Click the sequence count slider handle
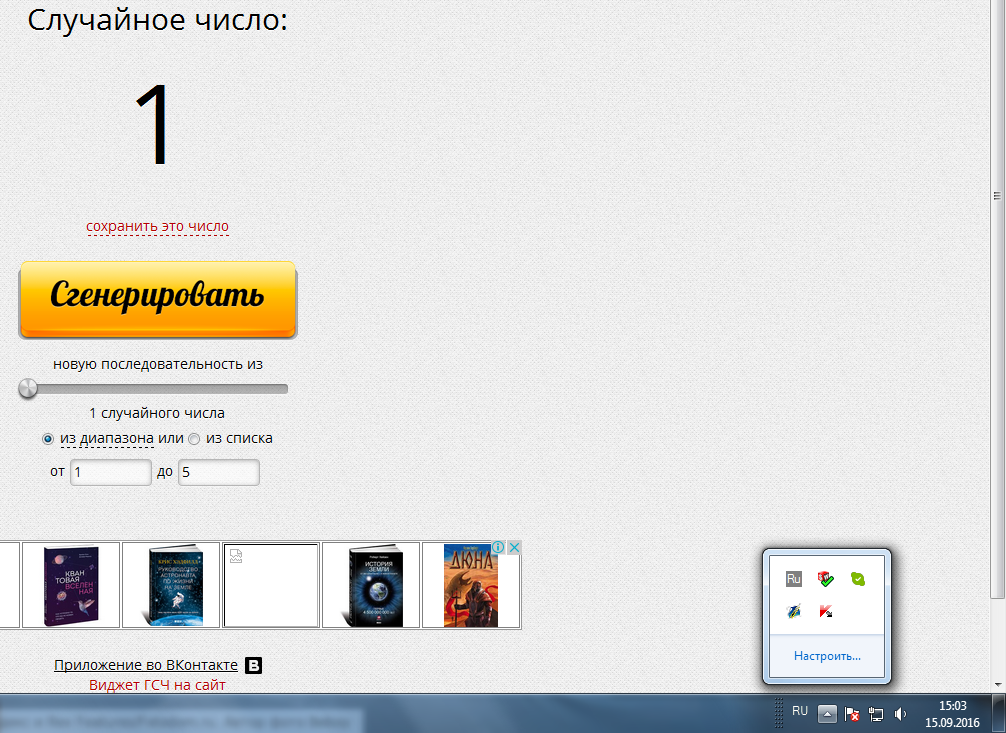 coord(28,388)
